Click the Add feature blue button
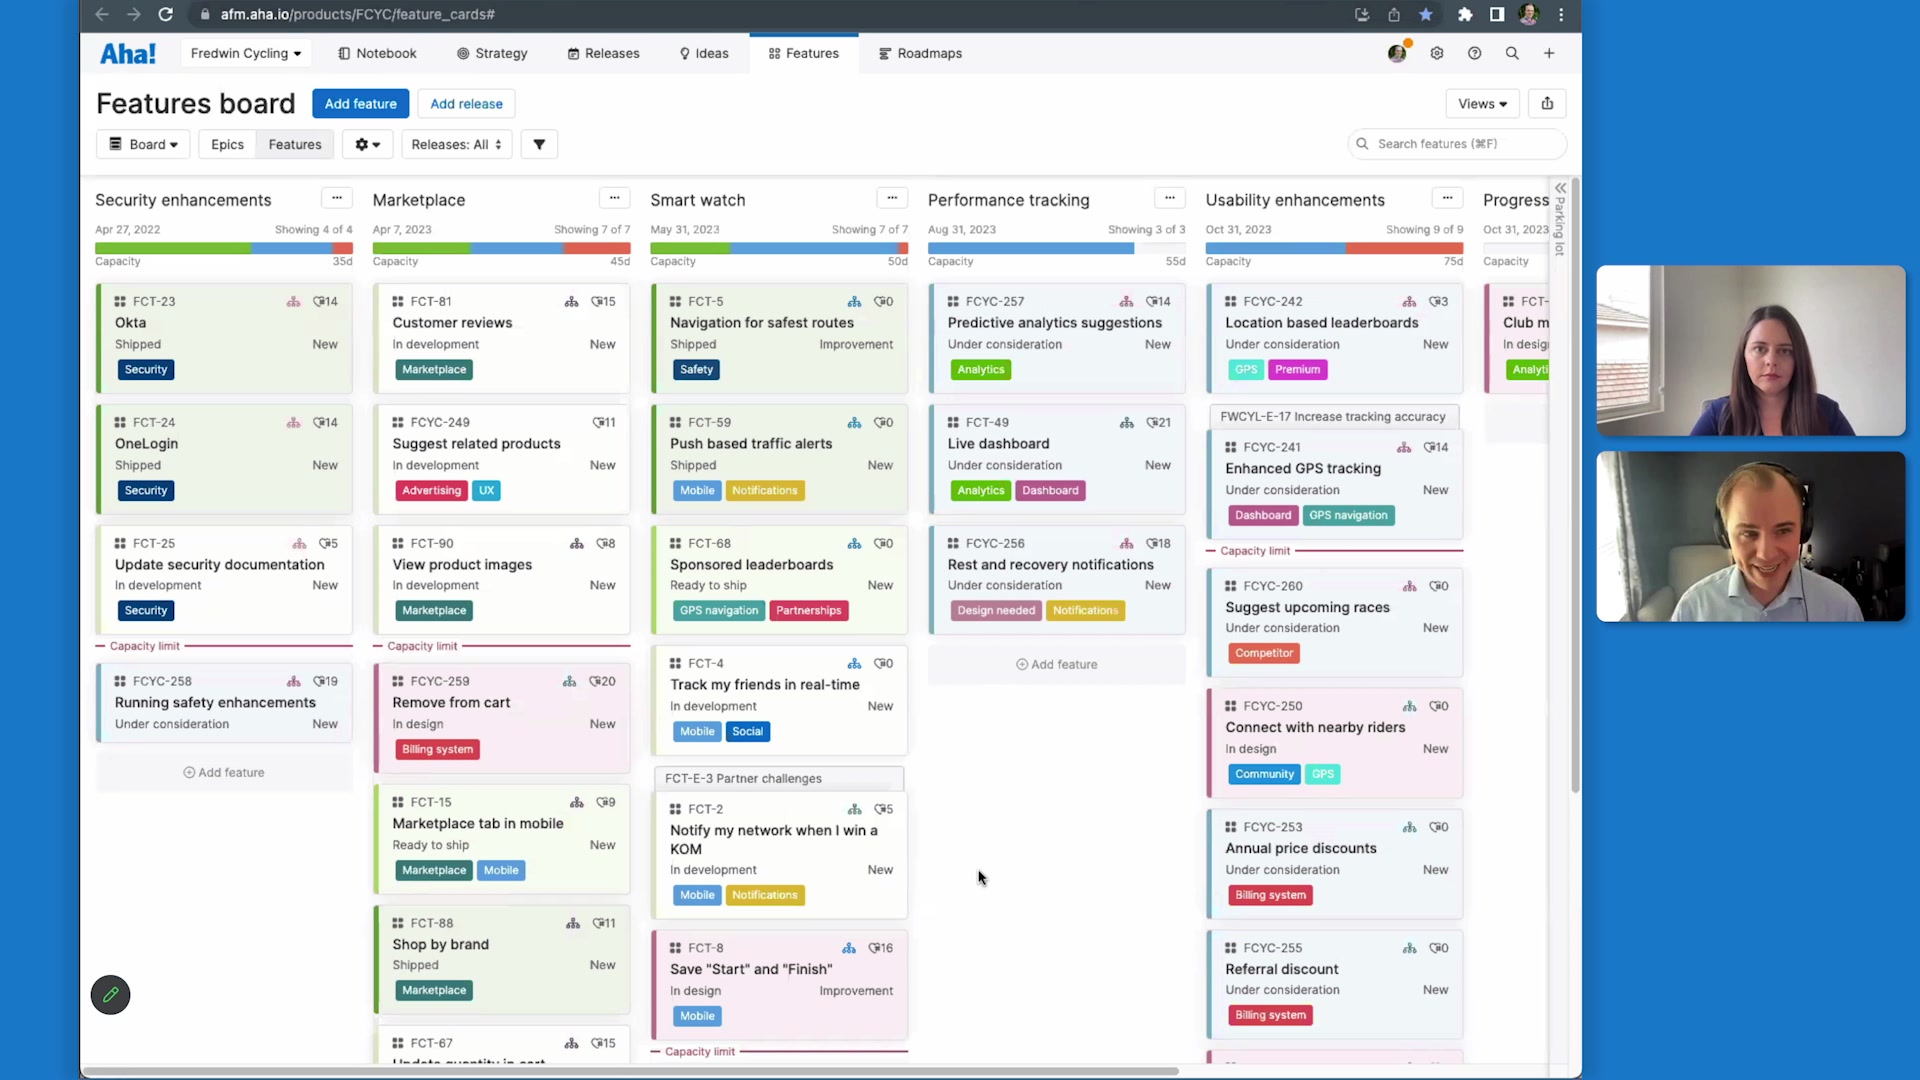This screenshot has height=1080, width=1920. click(360, 104)
